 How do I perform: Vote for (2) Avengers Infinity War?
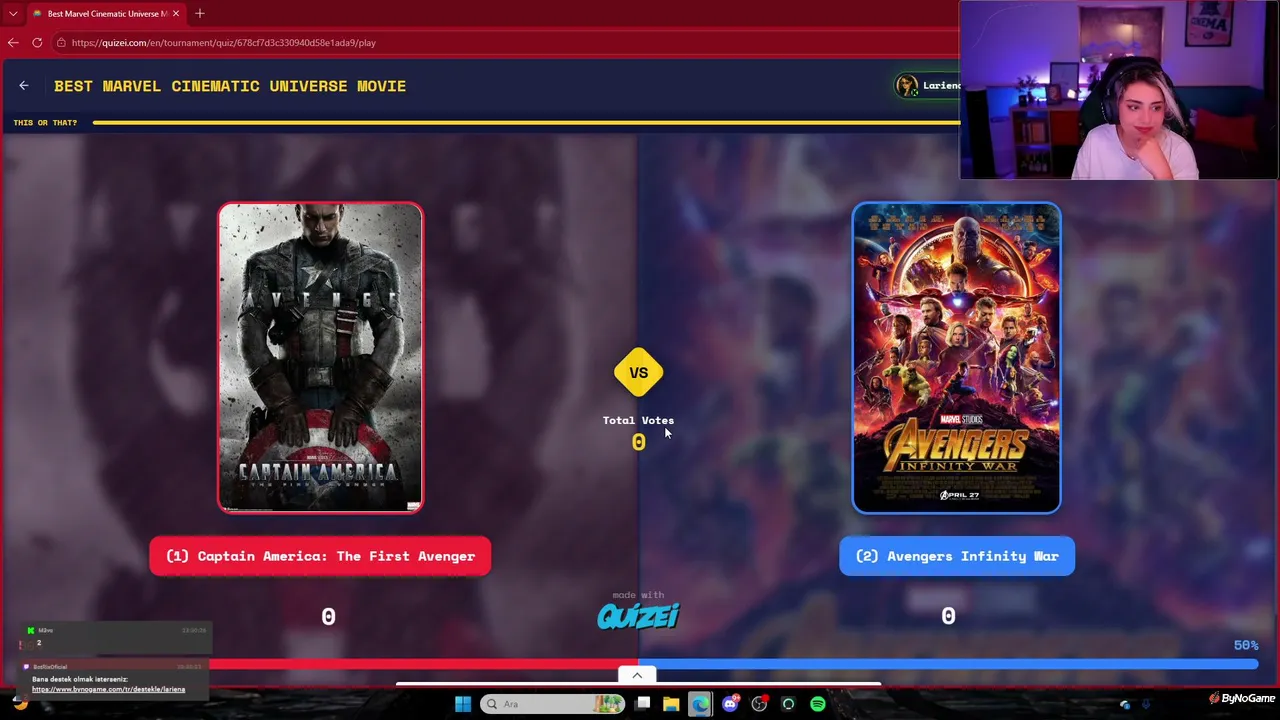(x=957, y=556)
